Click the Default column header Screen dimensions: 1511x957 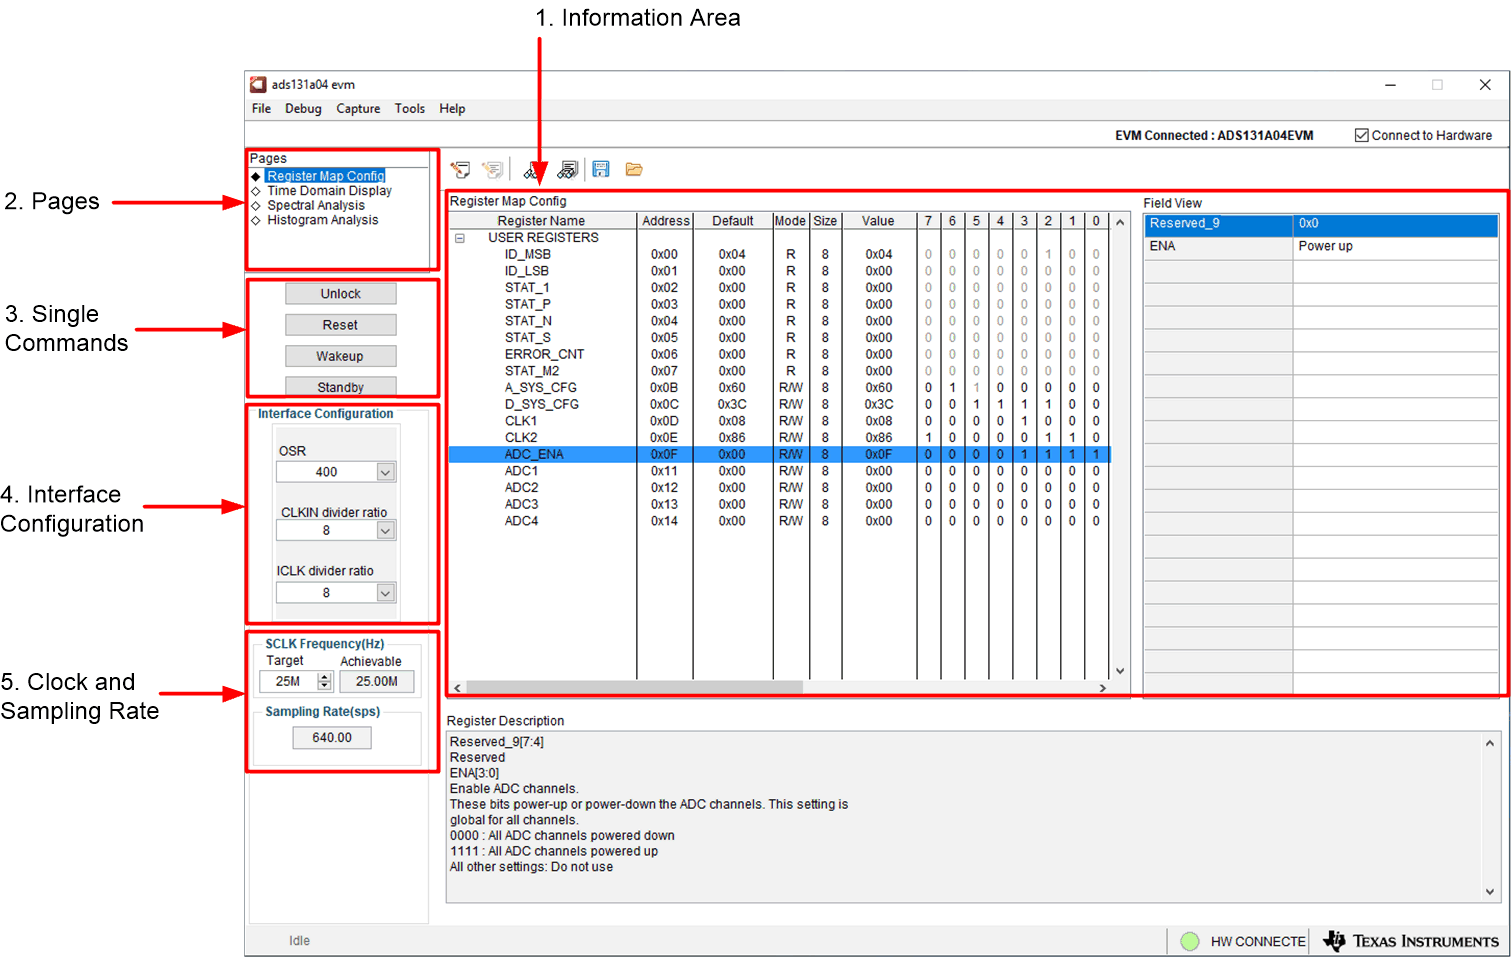click(x=733, y=221)
